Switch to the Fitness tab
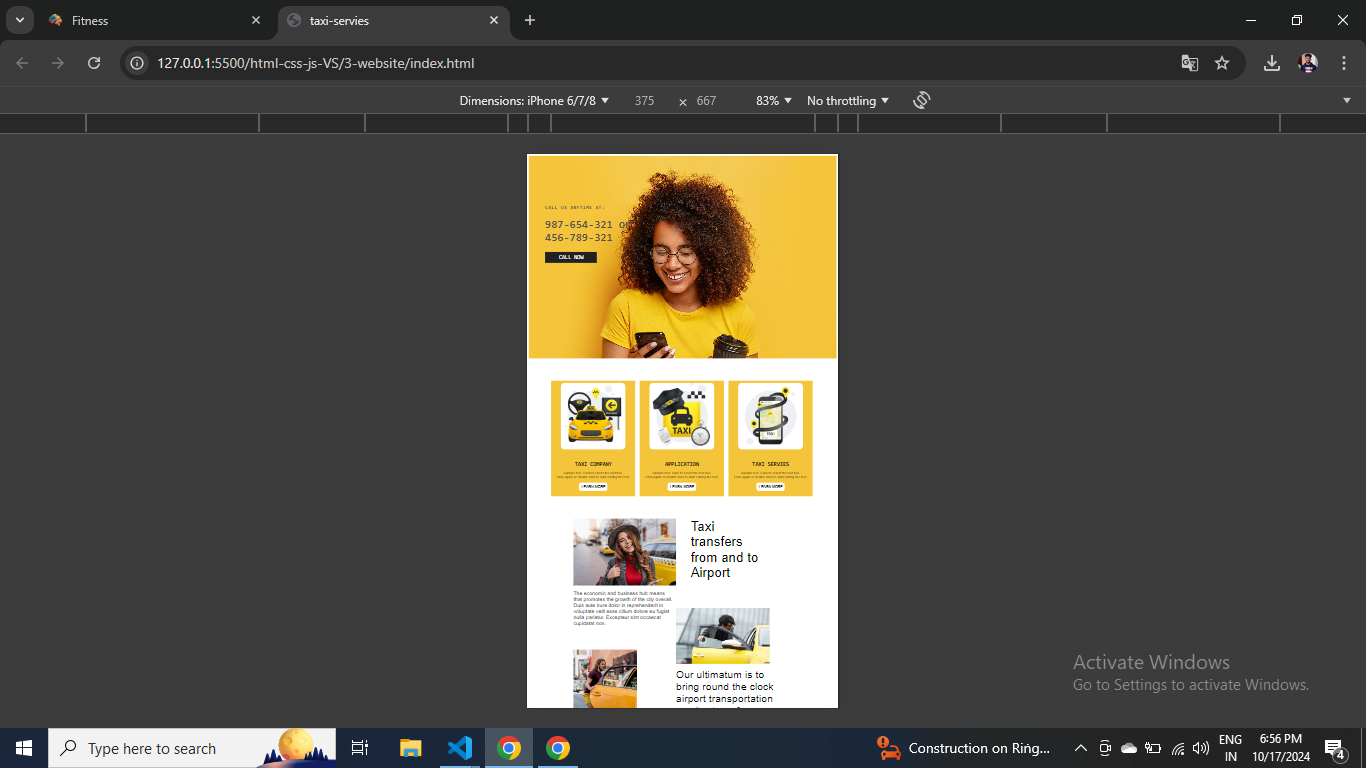 point(153,20)
